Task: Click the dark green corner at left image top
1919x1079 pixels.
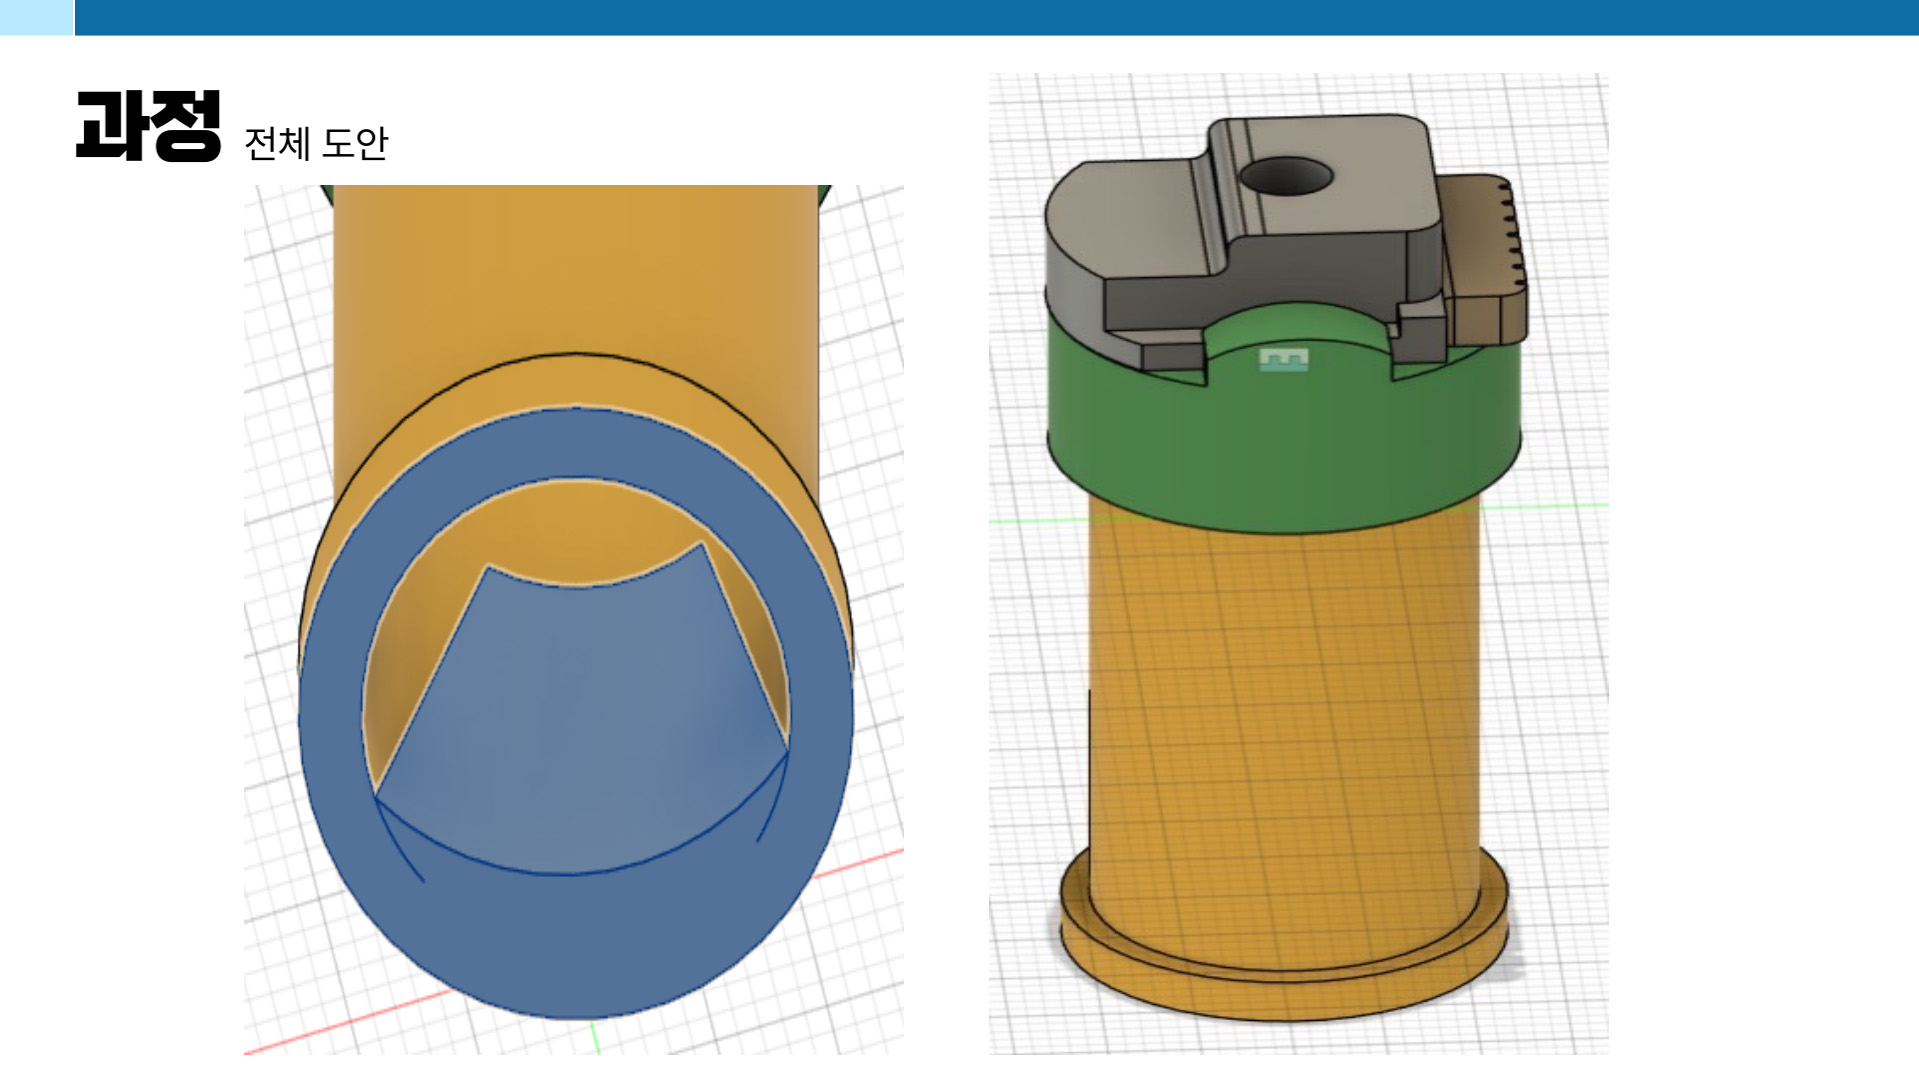Action: (x=326, y=192)
